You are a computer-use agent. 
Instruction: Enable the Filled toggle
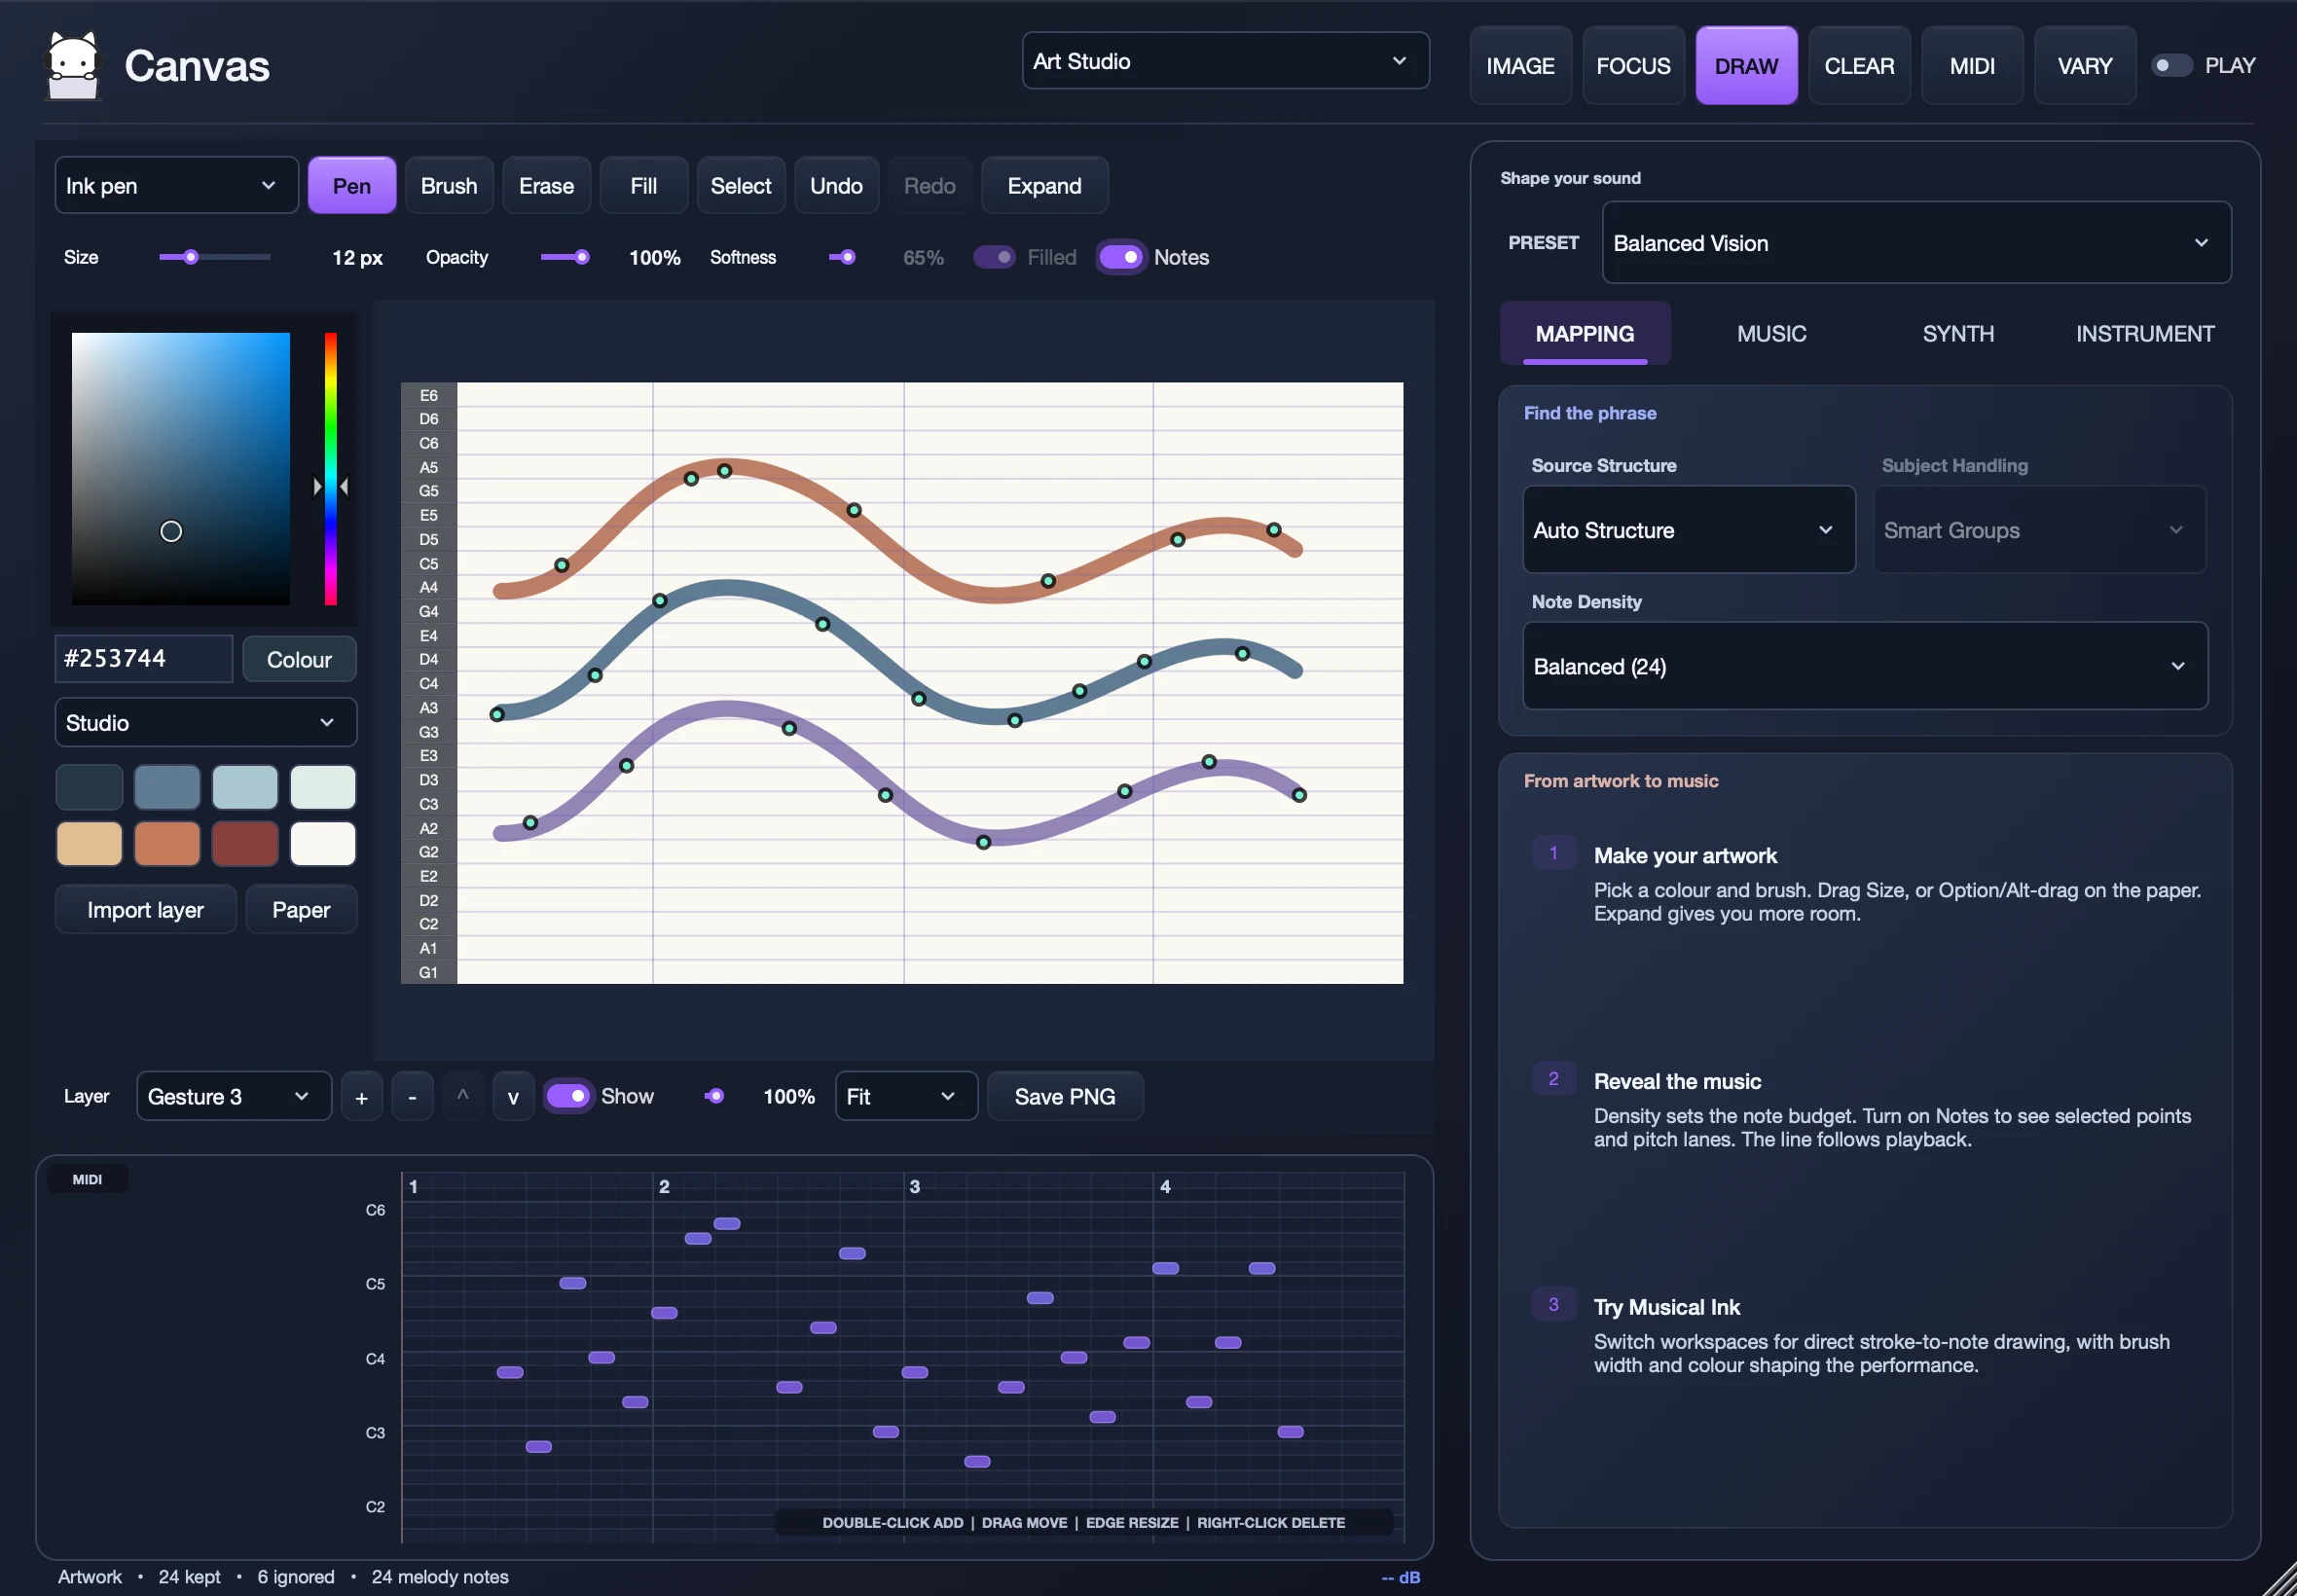coord(994,257)
